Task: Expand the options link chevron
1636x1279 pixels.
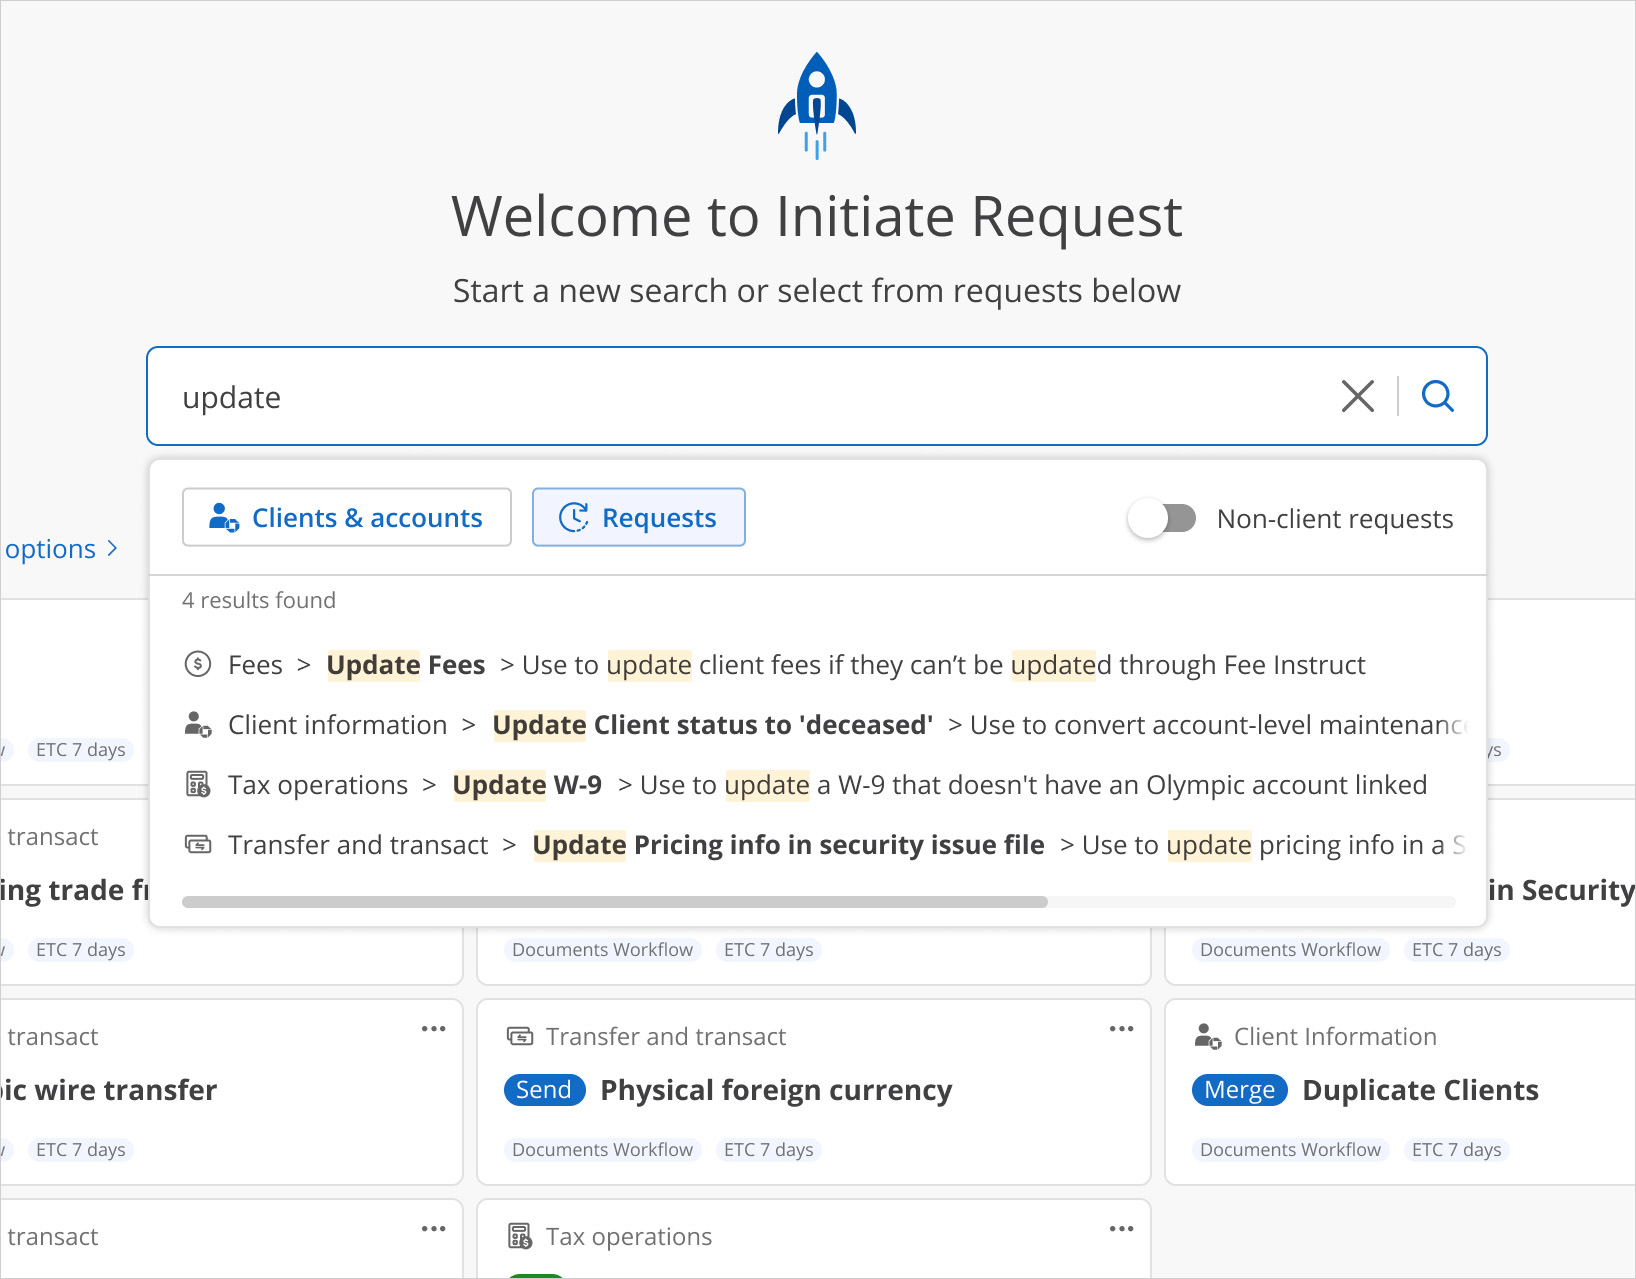Action: tap(112, 549)
